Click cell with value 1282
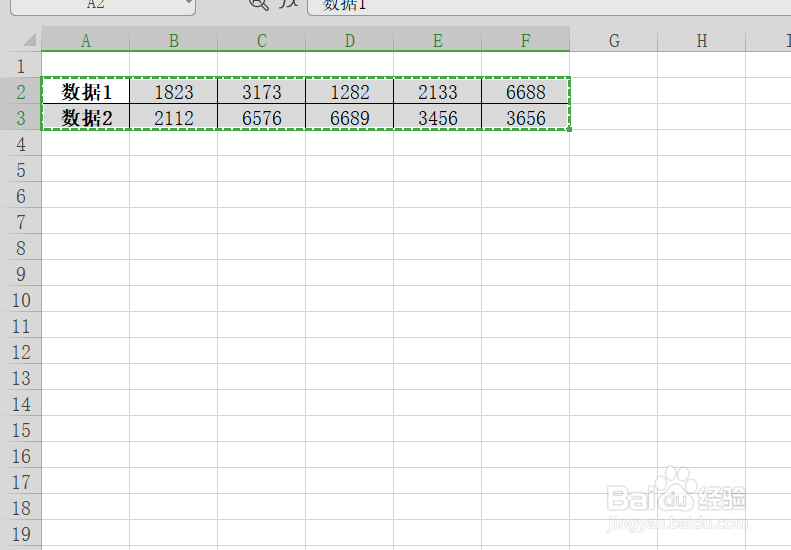This screenshot has width=791, height=550. tap(350, 91)
